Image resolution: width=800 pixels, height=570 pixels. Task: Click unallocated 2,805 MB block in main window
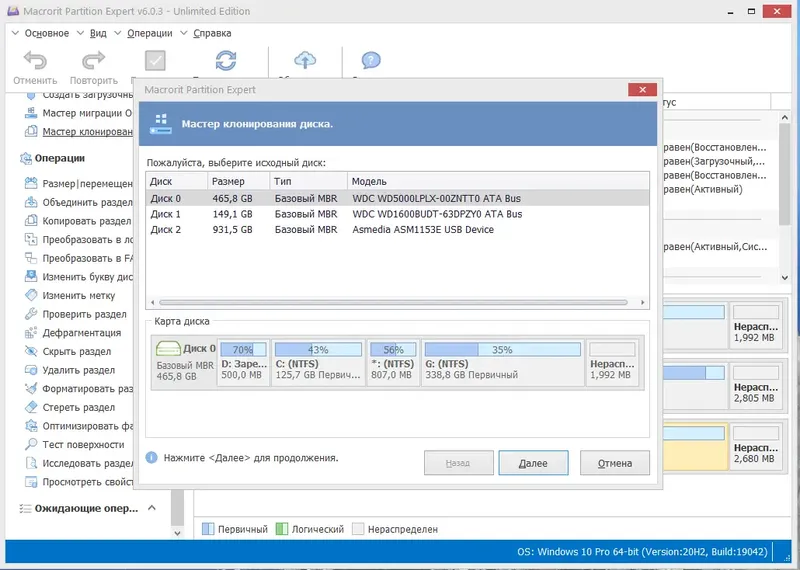click(x=756, y=386)
